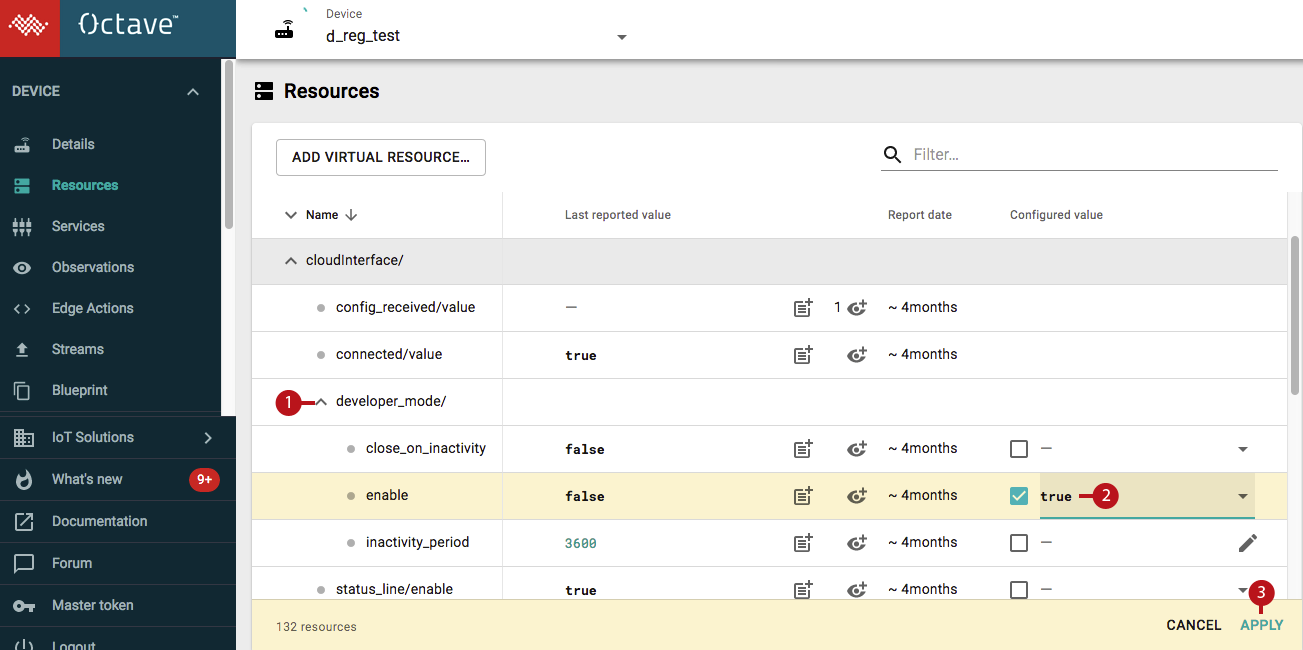Click the Master token key icon
Image resolution: width=1303 pixels, height=650 pixels.
click(x=23, y=605)
